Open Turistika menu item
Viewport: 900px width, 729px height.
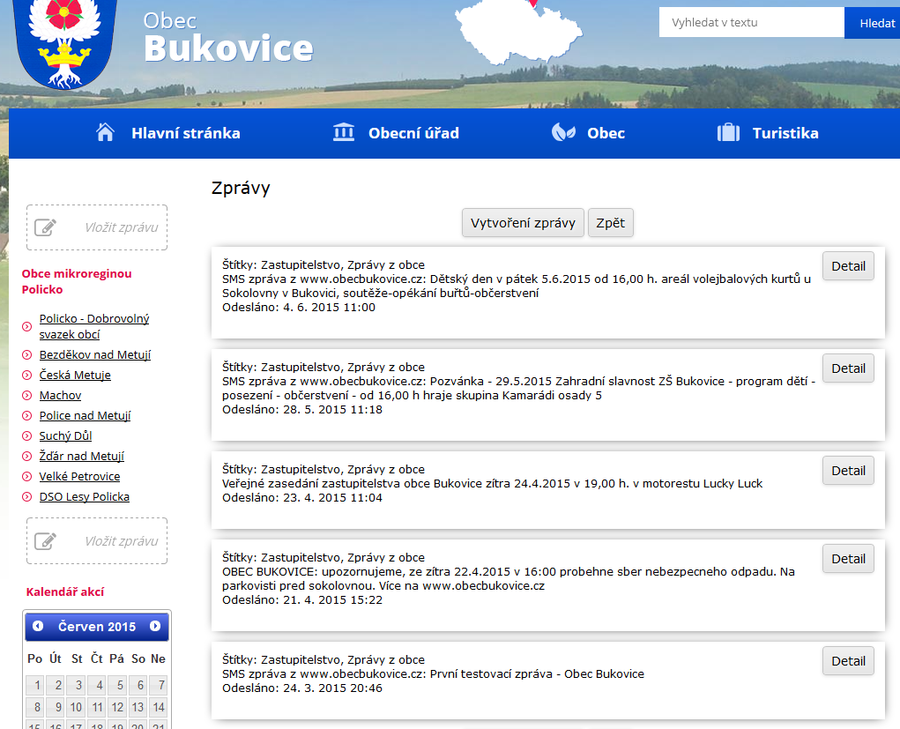[x=785, y=133]
